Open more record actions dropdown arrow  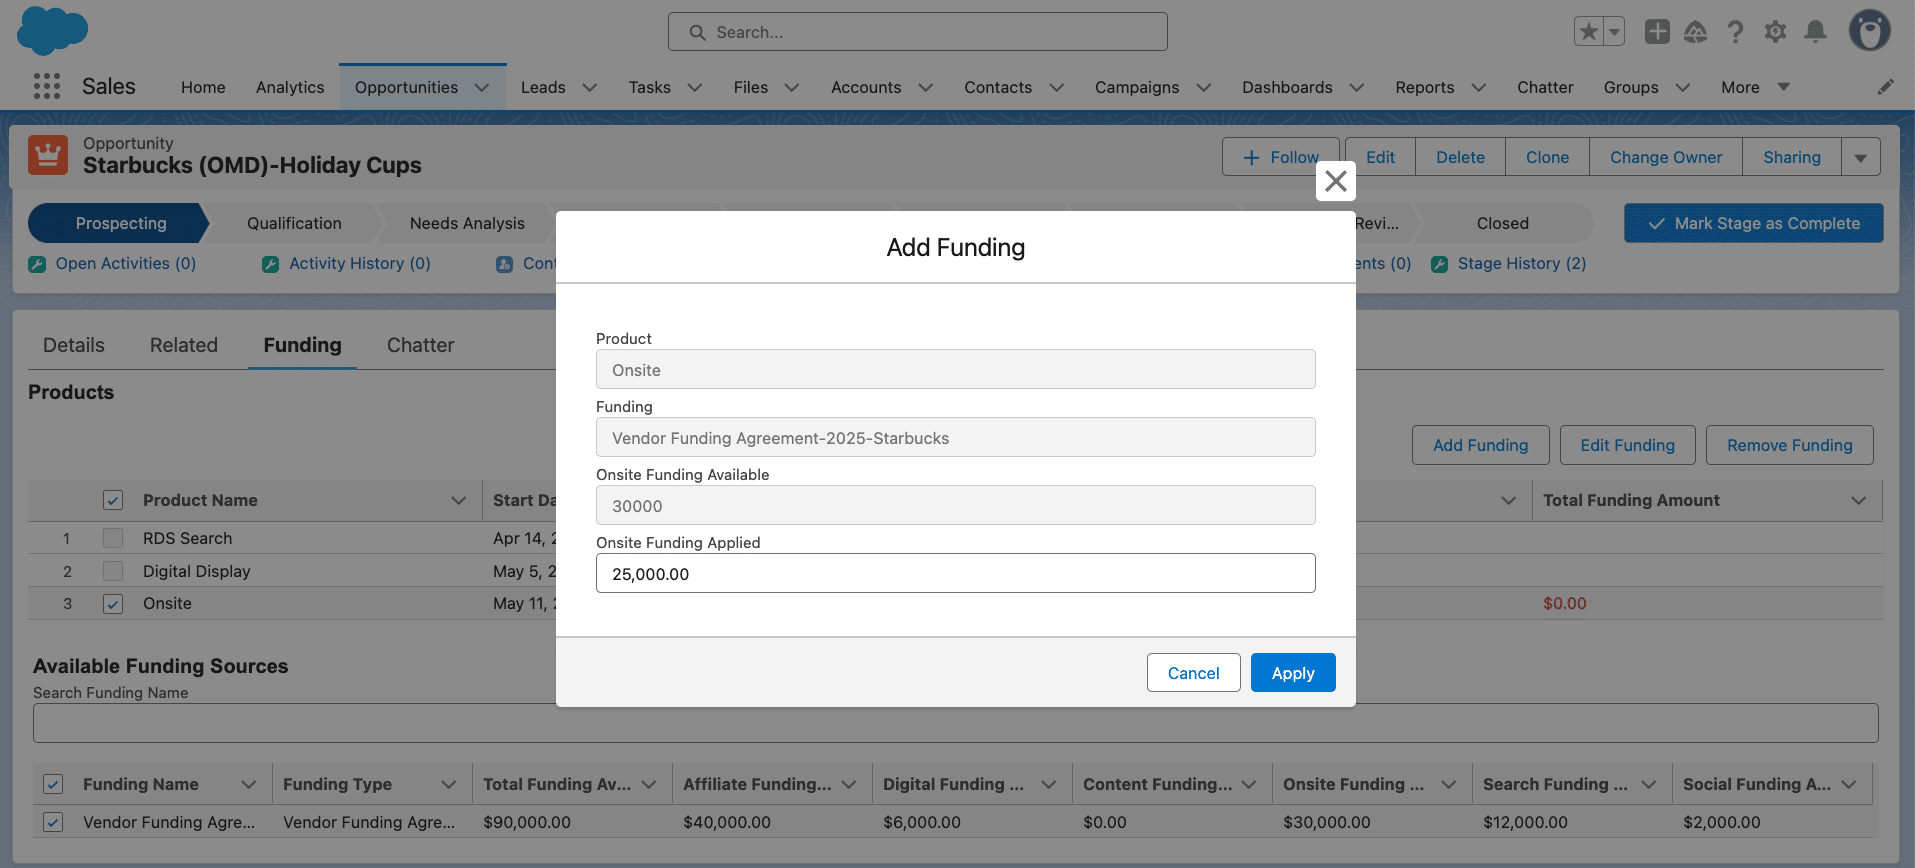(x=1860, y=157)
